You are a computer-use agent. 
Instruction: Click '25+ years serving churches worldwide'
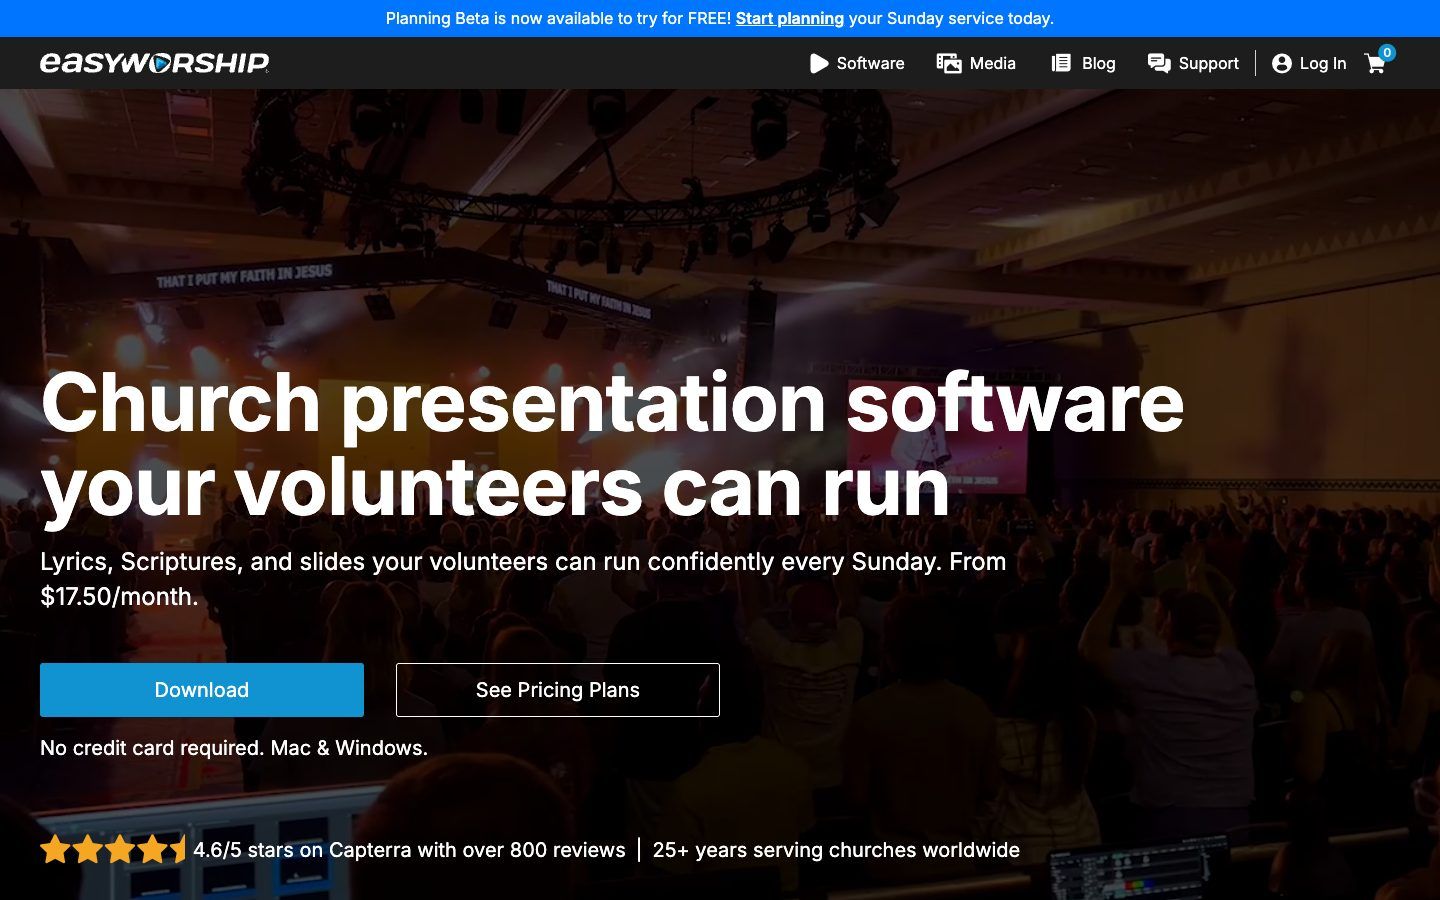pyautogui.click(x=836, y=850)
